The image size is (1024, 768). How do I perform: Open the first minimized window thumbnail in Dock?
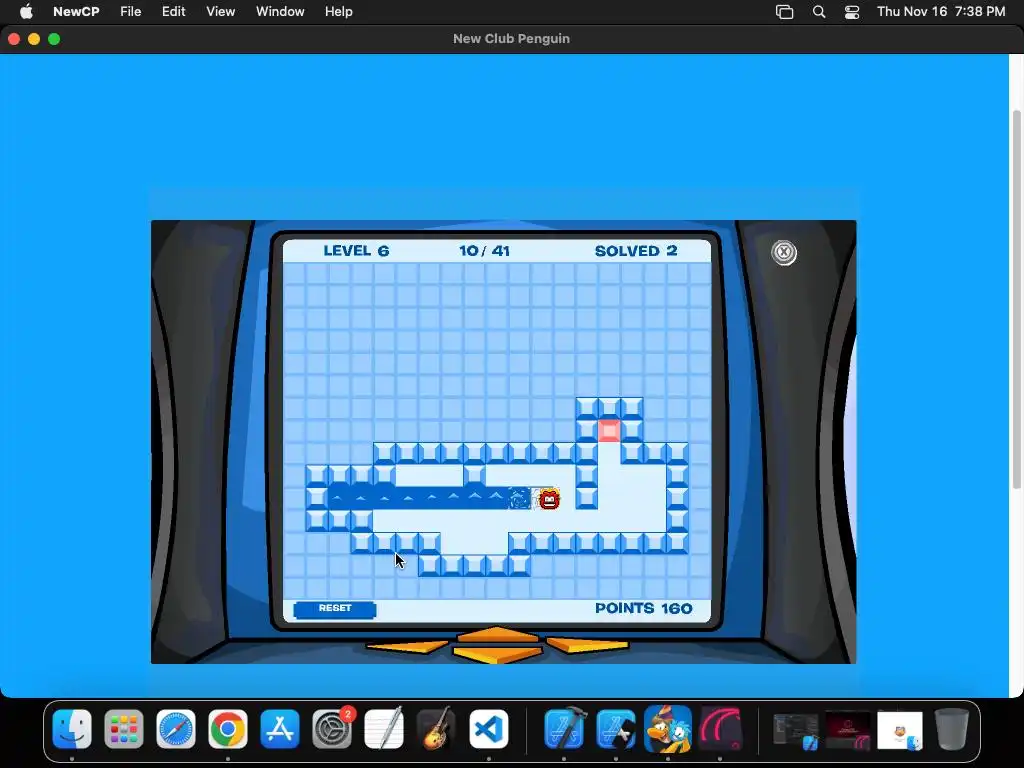(x=795, y=730)
